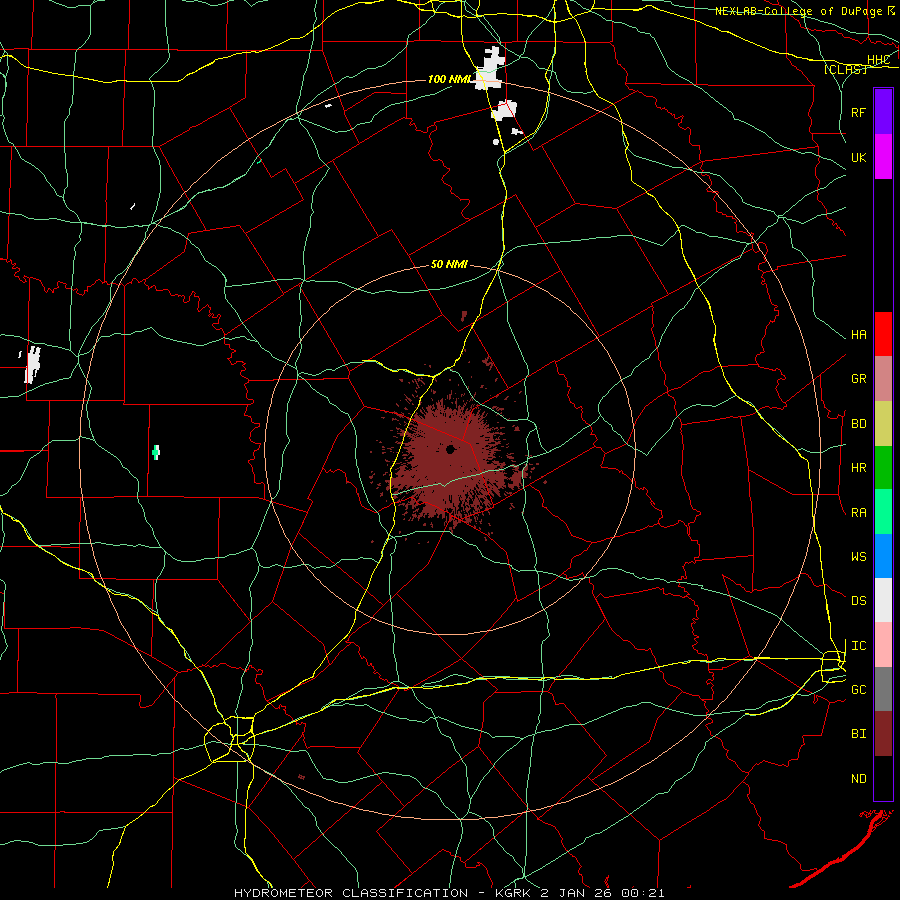The height and width of the screenshot is (900, 900).
Task: Click the "DS" legend label
Action: click(x=859, y=601)
